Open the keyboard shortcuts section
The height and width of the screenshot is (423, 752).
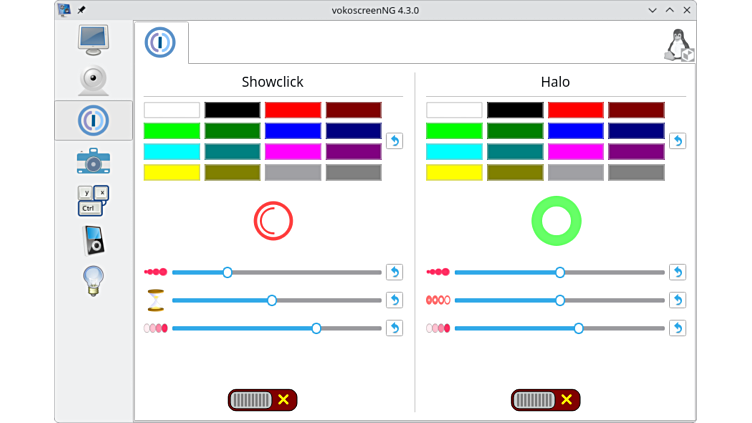93,200
